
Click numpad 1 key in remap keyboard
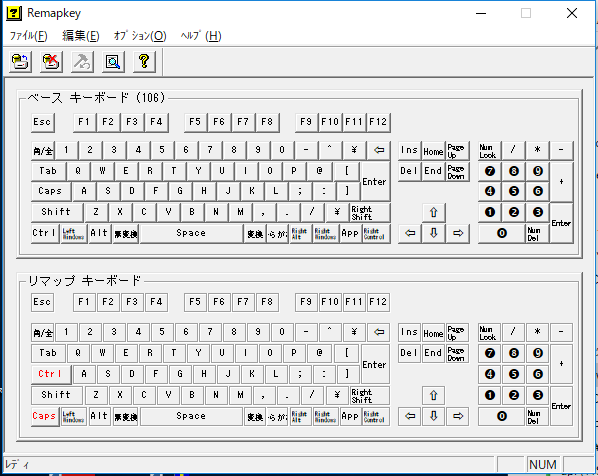pos(490,396)
